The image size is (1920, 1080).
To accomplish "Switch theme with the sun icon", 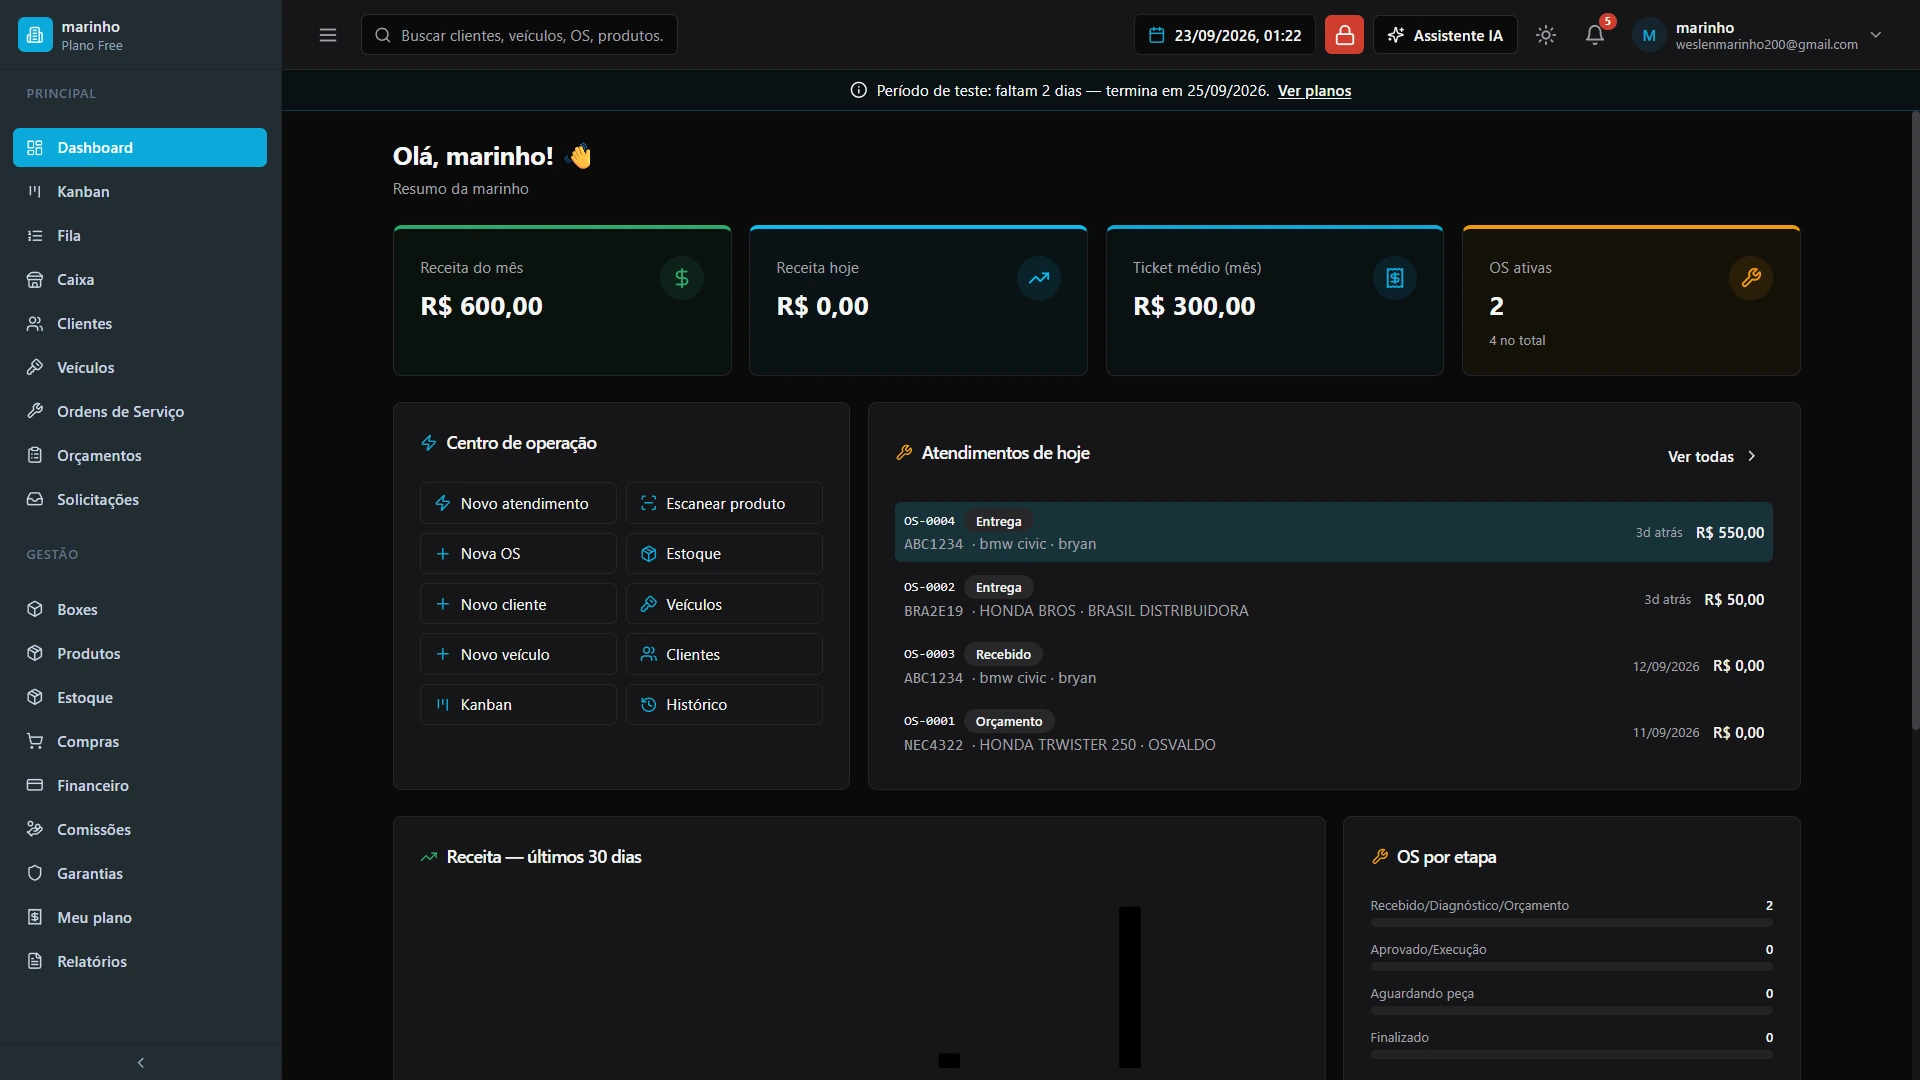I will coord(1546,35).
